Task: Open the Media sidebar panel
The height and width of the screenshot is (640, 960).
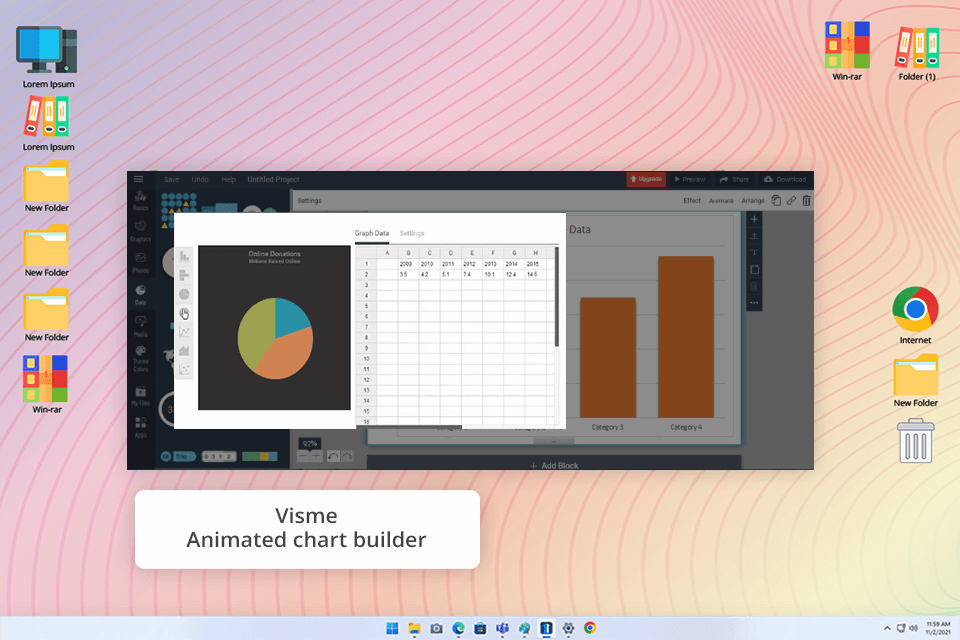Action: click(140, 326)
